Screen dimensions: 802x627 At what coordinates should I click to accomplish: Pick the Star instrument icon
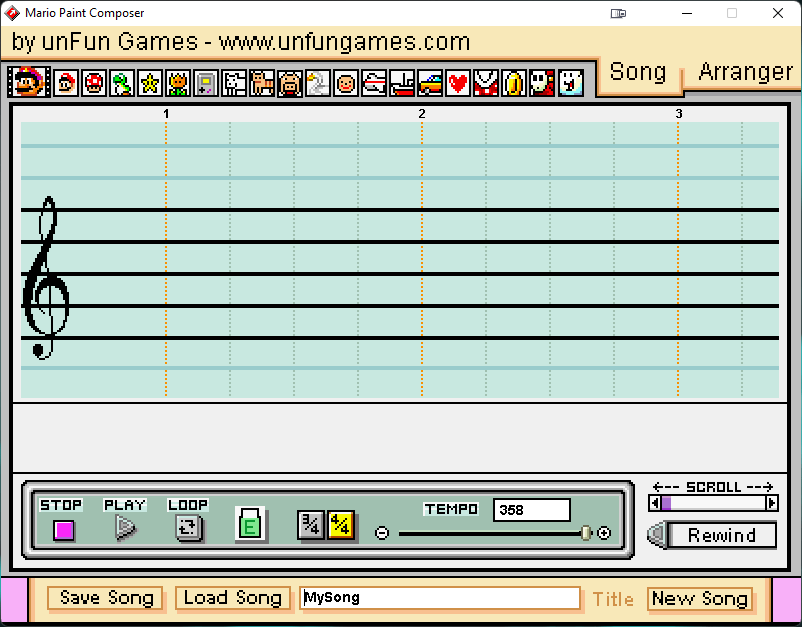click(149, 83)
